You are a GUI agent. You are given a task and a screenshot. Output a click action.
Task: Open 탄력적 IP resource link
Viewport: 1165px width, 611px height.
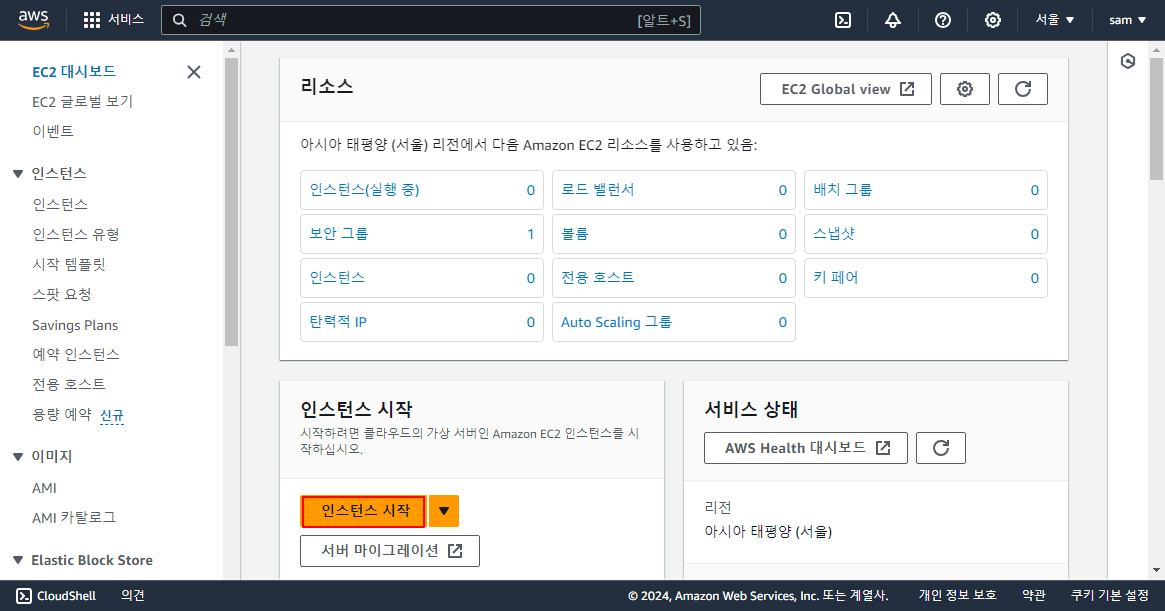pos(338,322)
